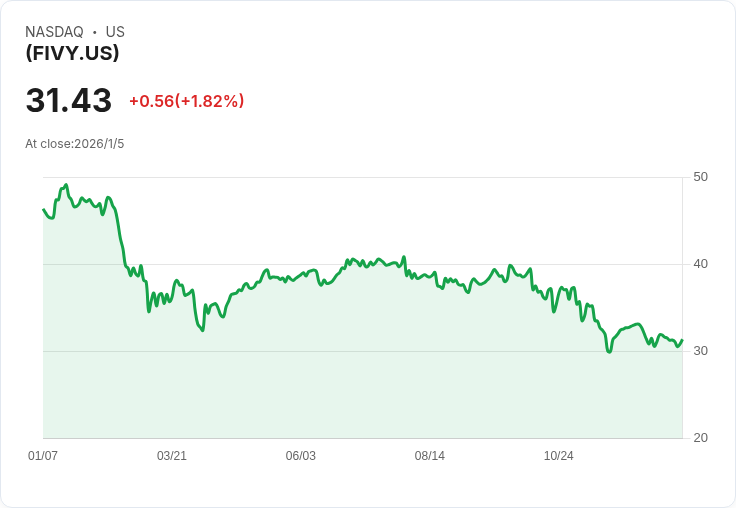Select the 10/24 date on the time axis
Viewport: 736px width, 508px height.
[x=559, y=456]
